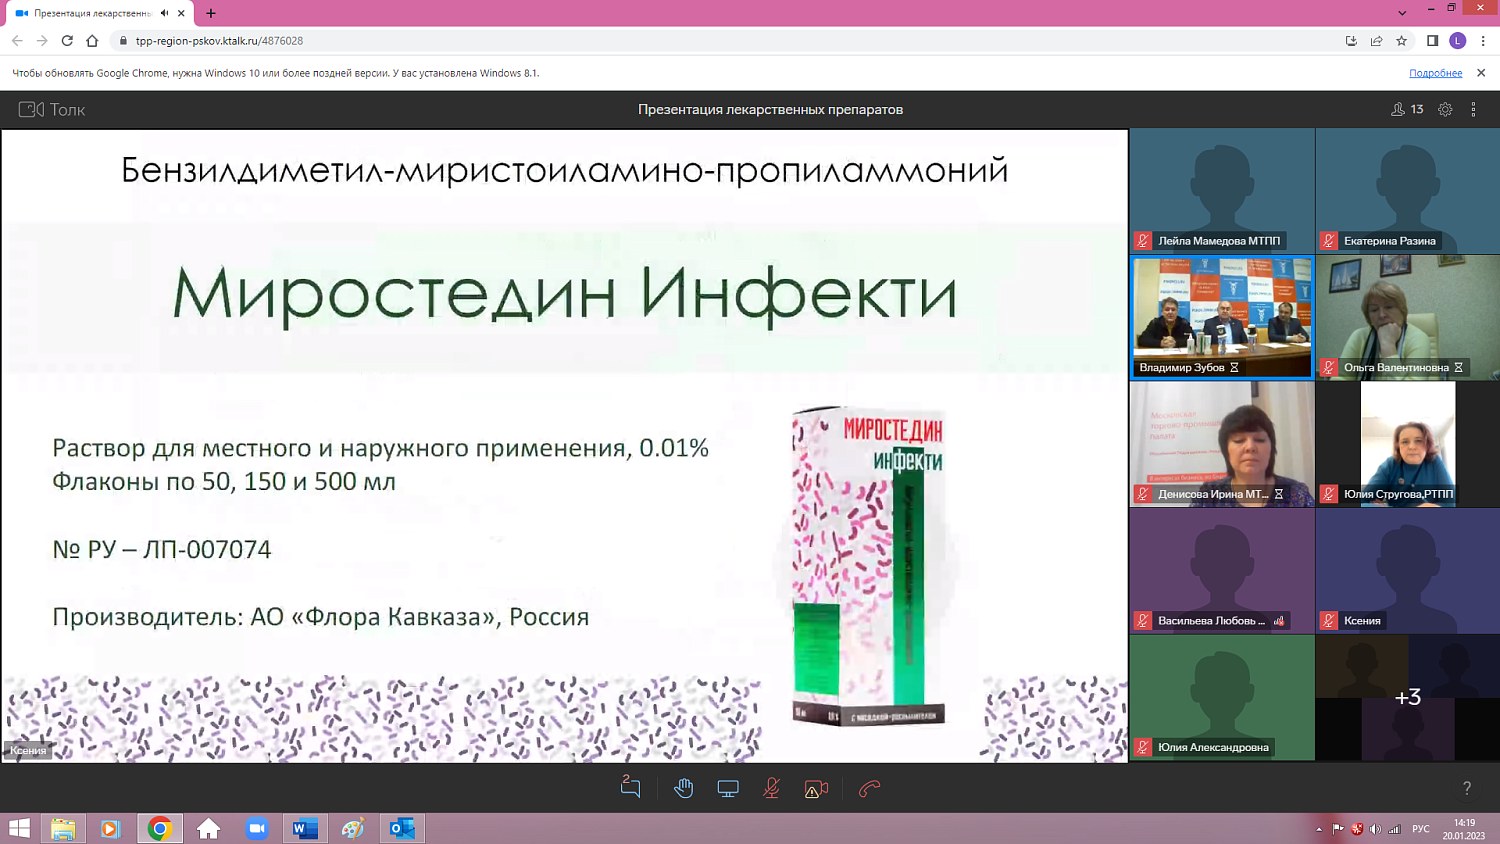This screenshot has height=844, width=1500.
Task: Open participants list showing 13
Action: coord(1407,109)
